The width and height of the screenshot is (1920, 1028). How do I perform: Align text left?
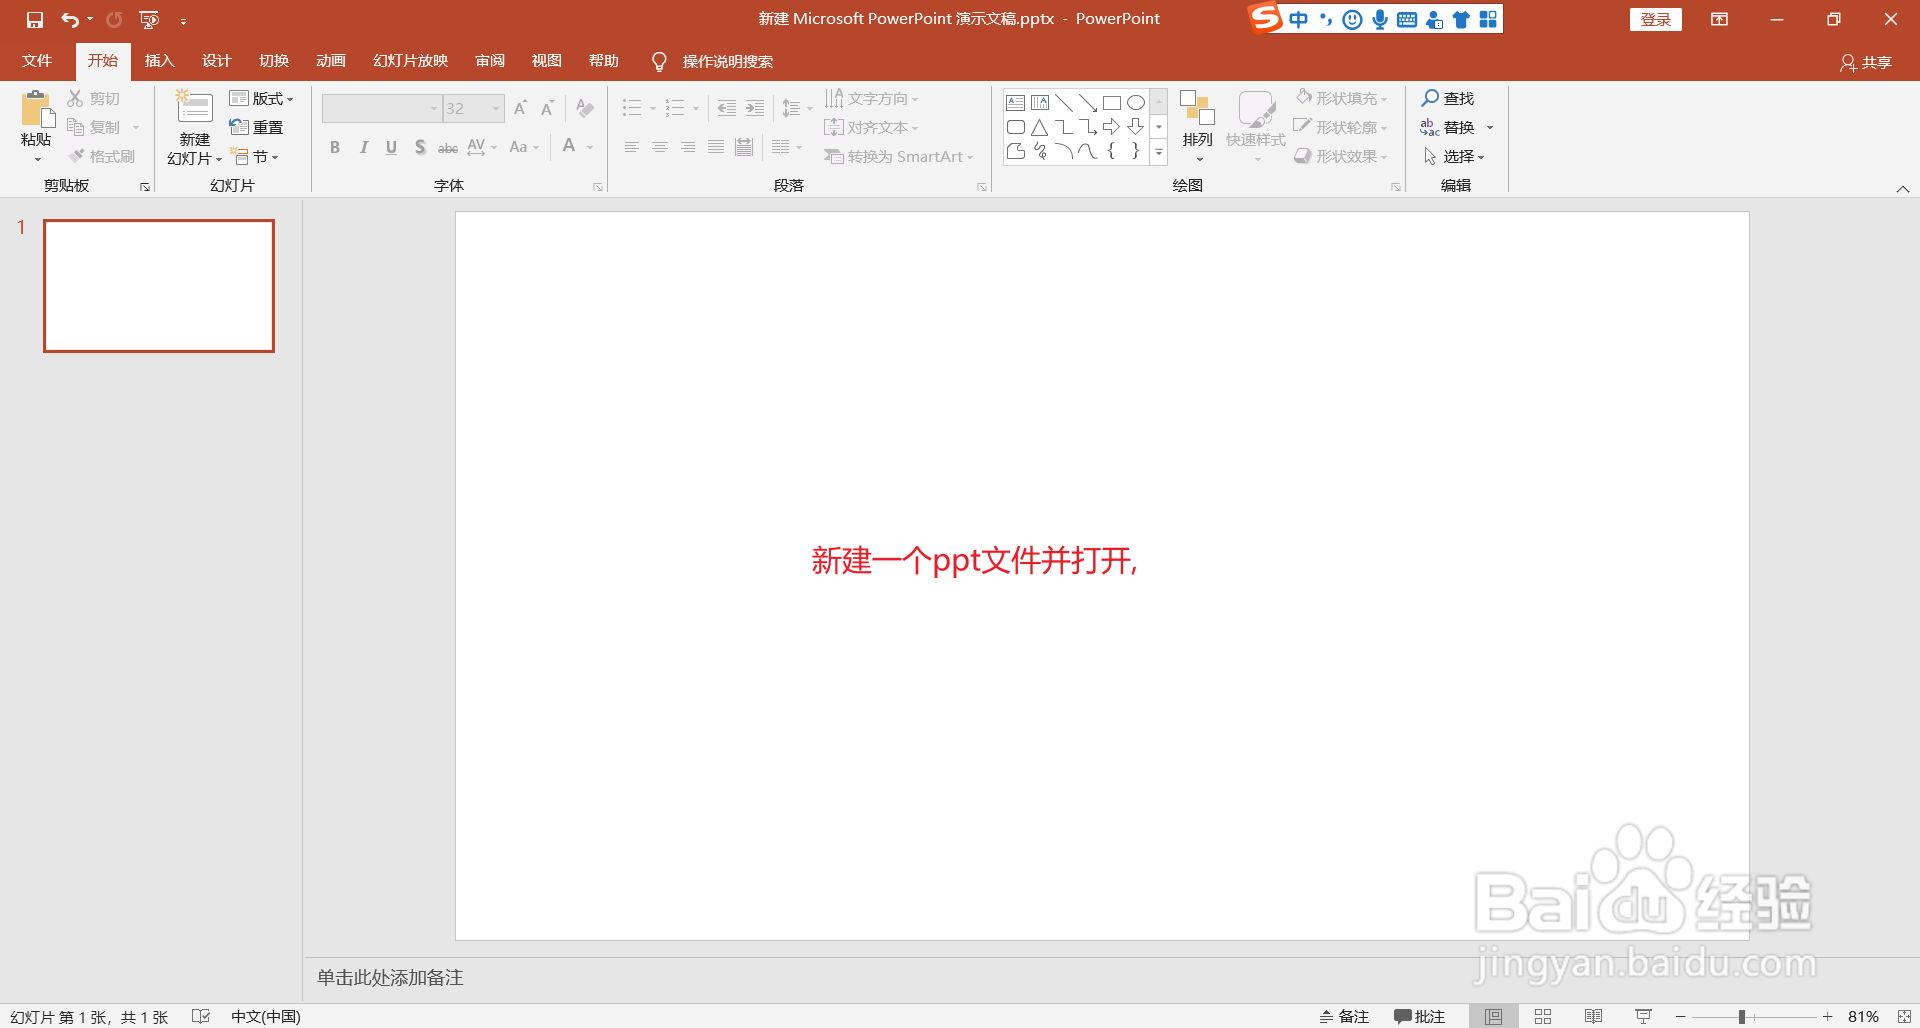[632, 147]
